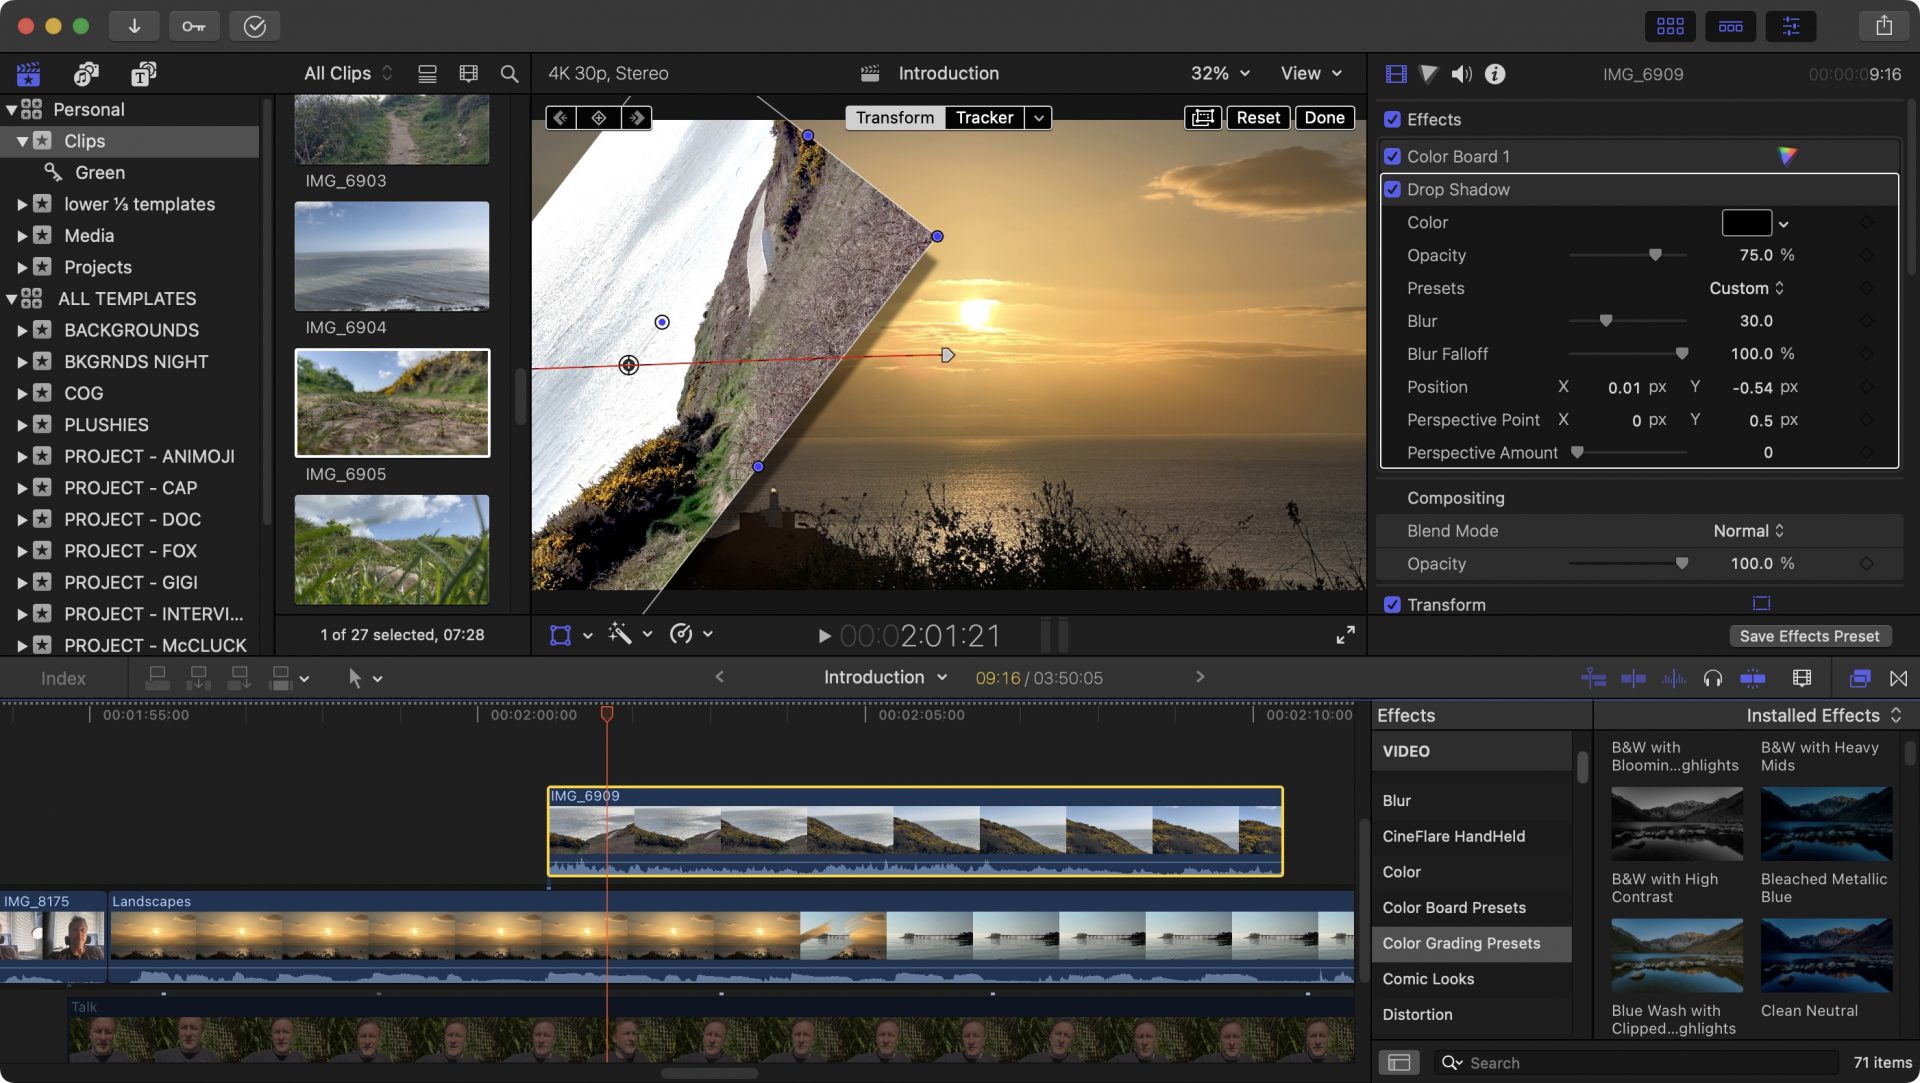Enable audio skimming with headphones icon
Image resolution: width=1920 pixels, height=1083 pixels.
(1713, 678)
